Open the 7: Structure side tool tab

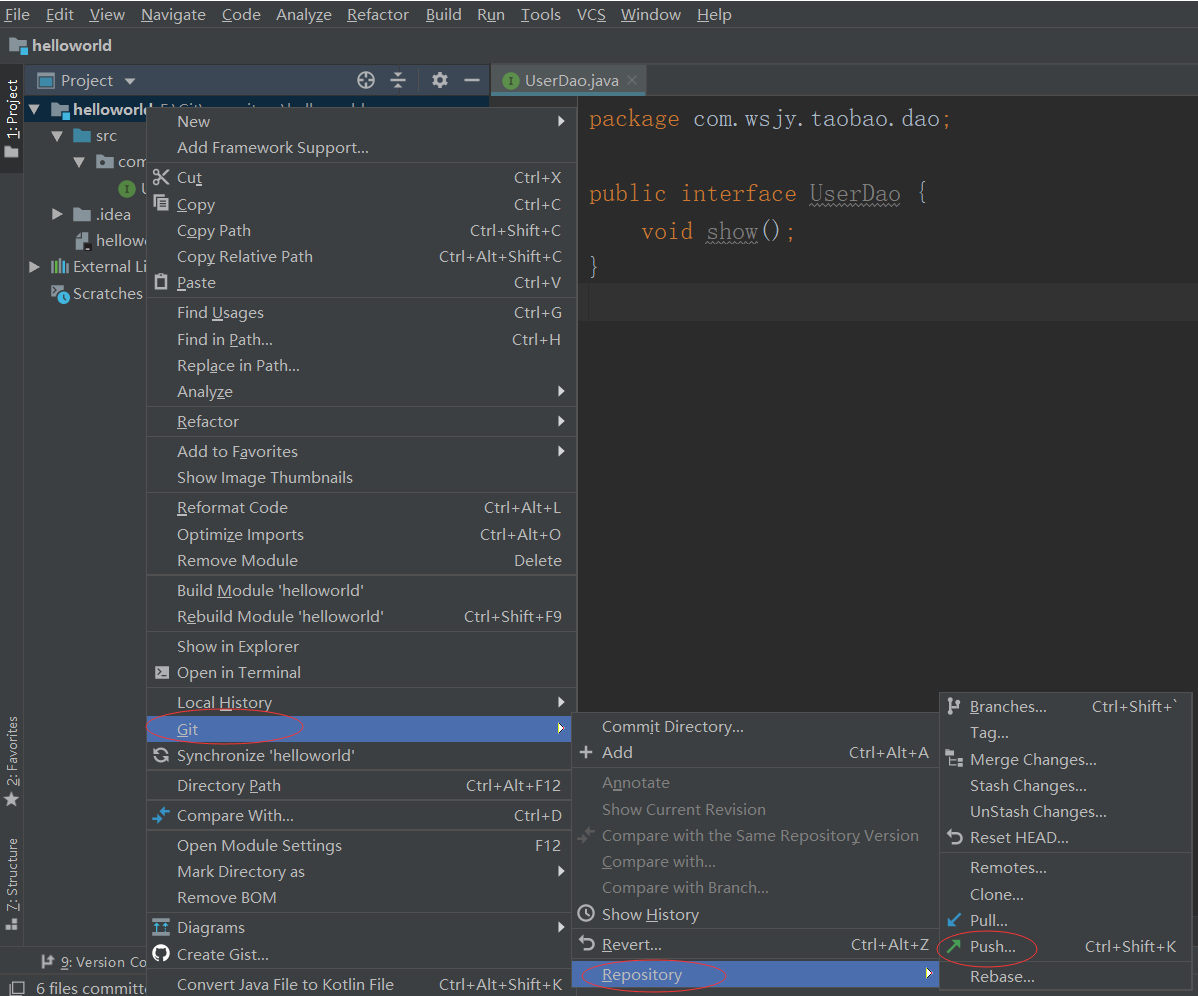(x=11, y=883)
